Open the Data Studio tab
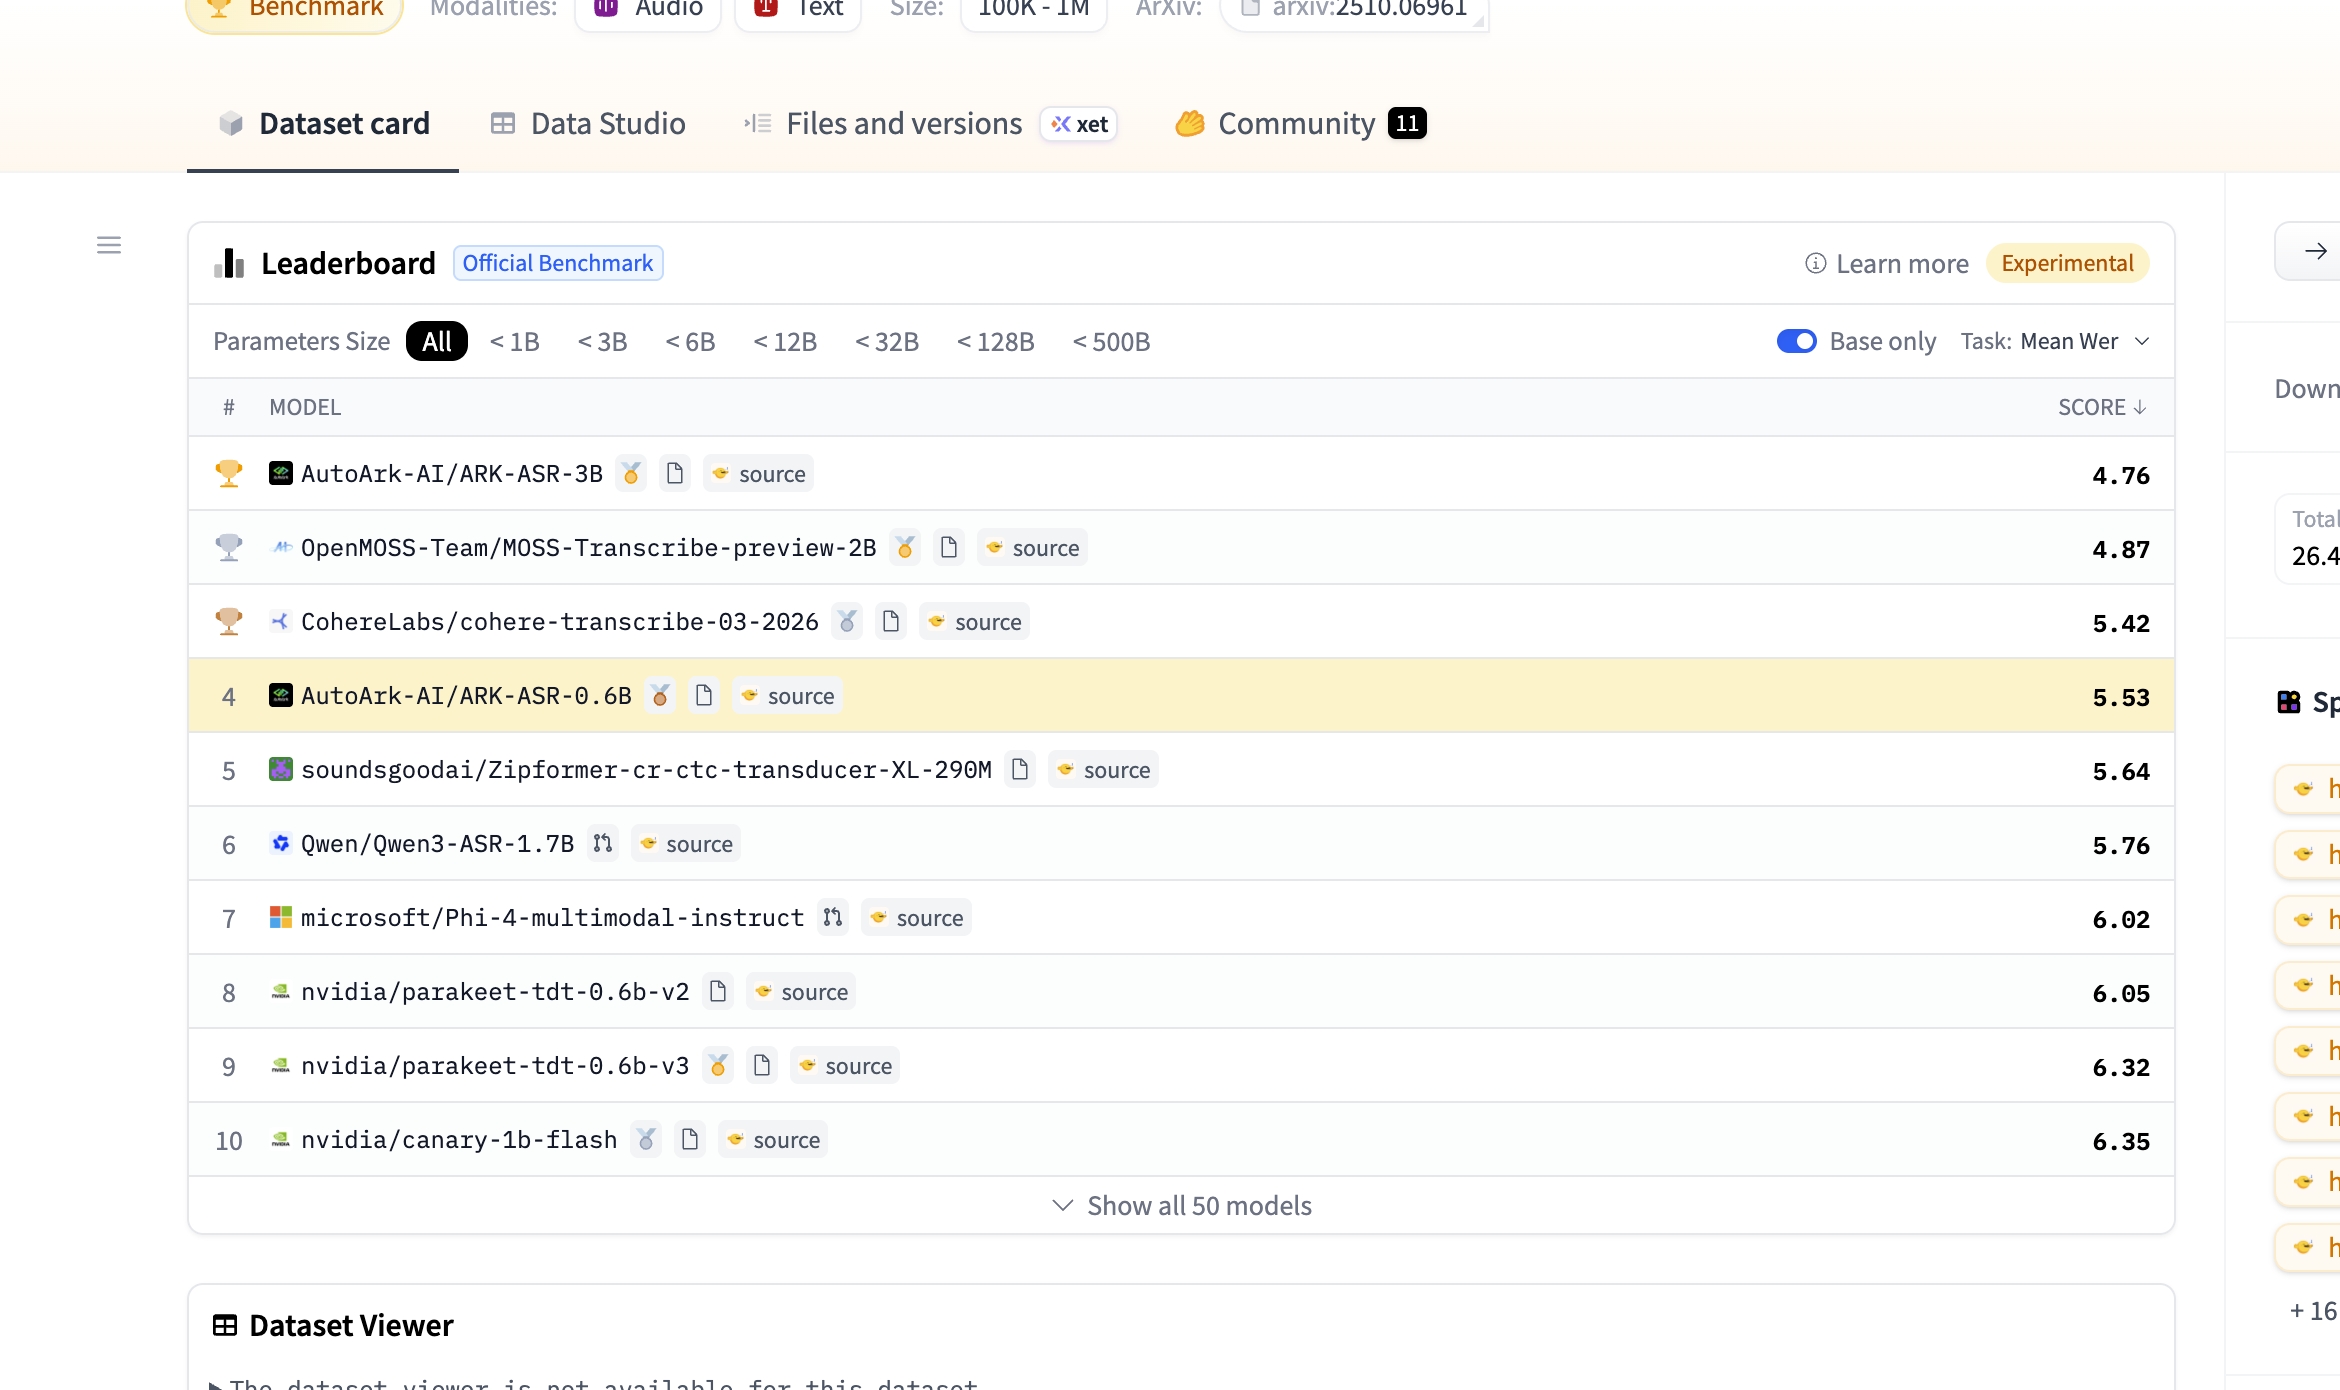Image resolution: width=2340 pixels, height=1390 pixels. (x=588, y=124)
